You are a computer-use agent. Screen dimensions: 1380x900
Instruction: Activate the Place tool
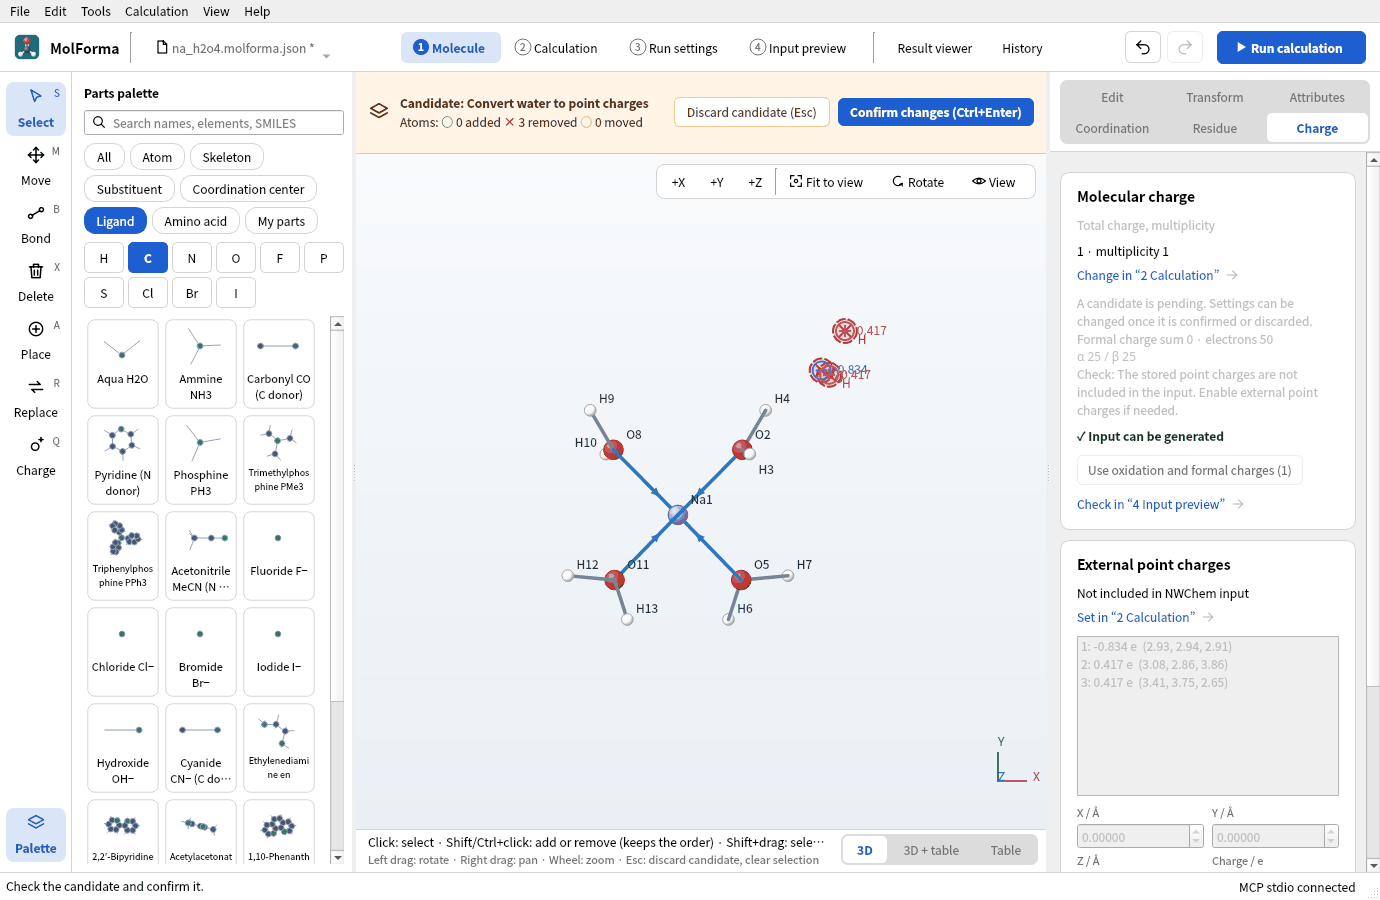(36, 340)
